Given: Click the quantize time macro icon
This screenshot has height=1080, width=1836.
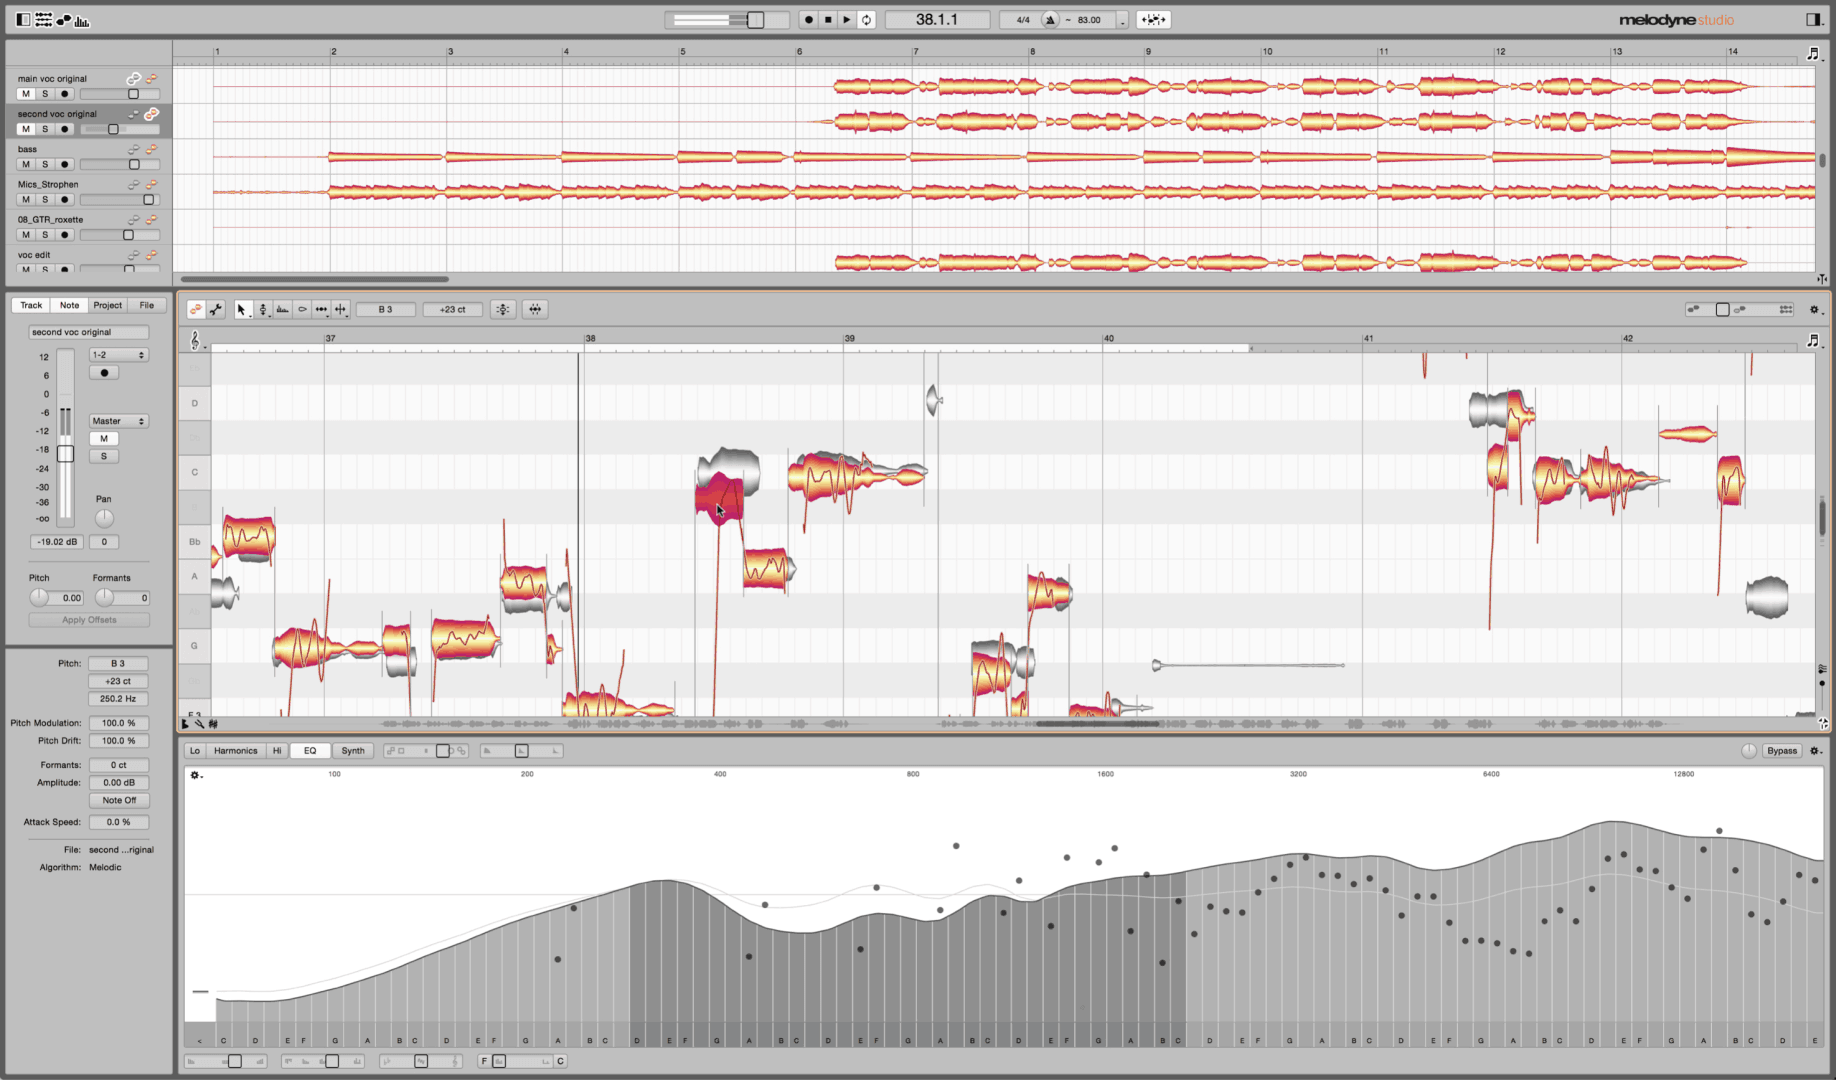Looking at the screenshot, I should (535, 310).
